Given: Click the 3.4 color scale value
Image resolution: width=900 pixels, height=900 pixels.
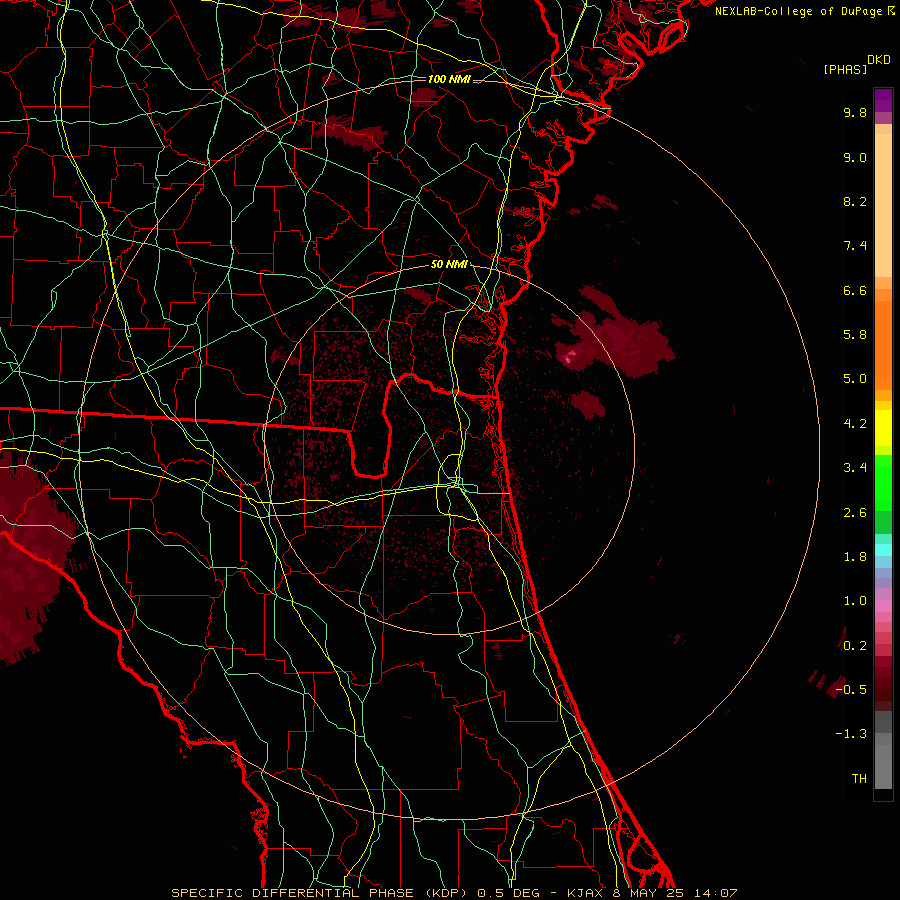Looking at the screenshot, I should [x=855, y=468].
